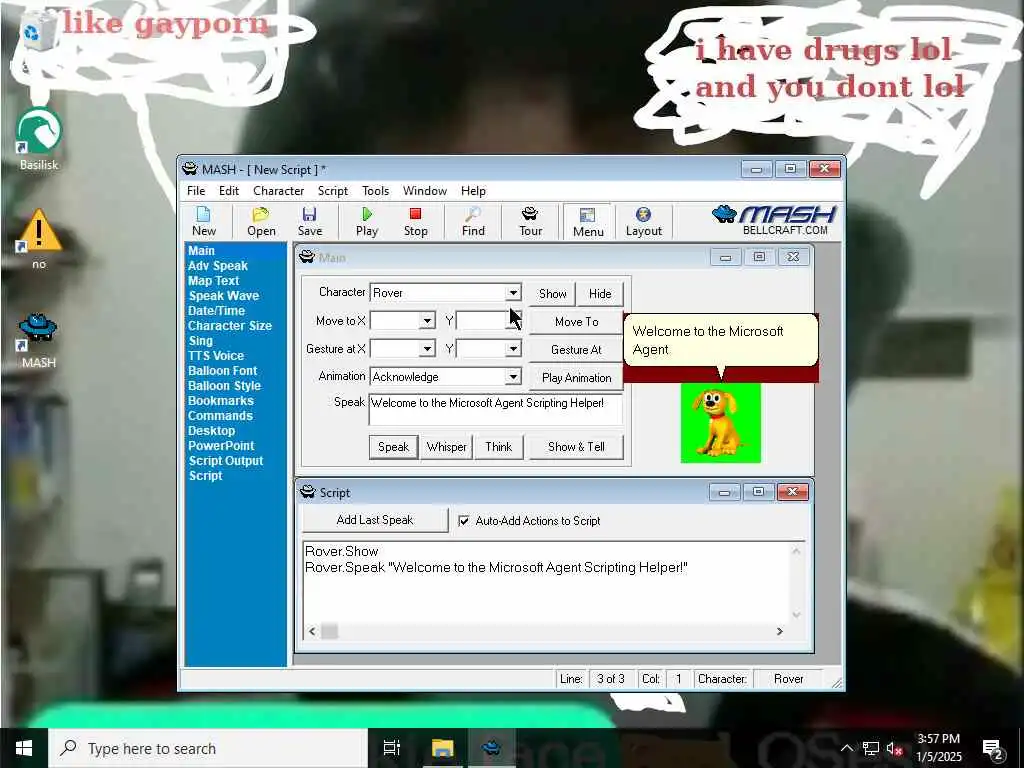The height and width of the screenshot is (768, 1024).
Task: Select Date/Time in the sidebar
Action: pos(216,311)
